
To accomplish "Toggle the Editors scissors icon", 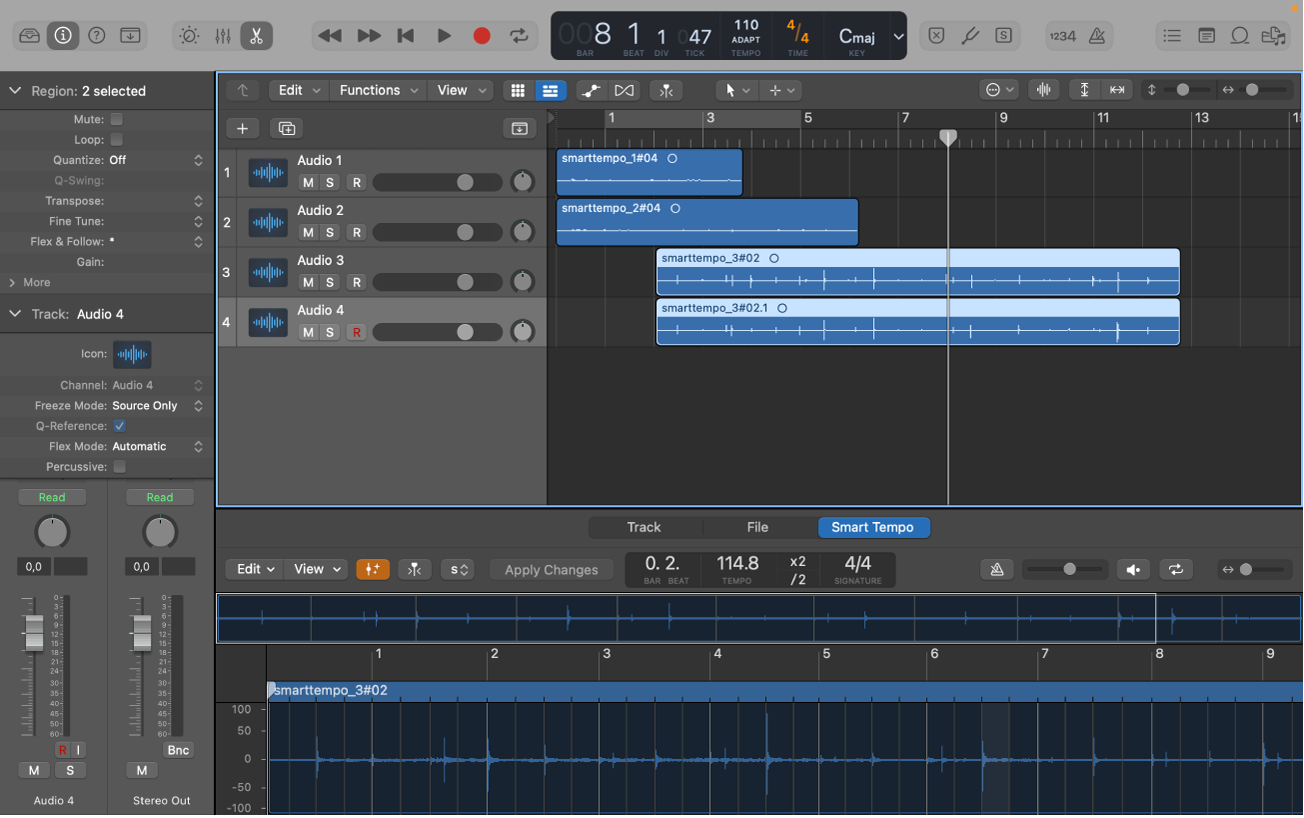I will (256, 36).
